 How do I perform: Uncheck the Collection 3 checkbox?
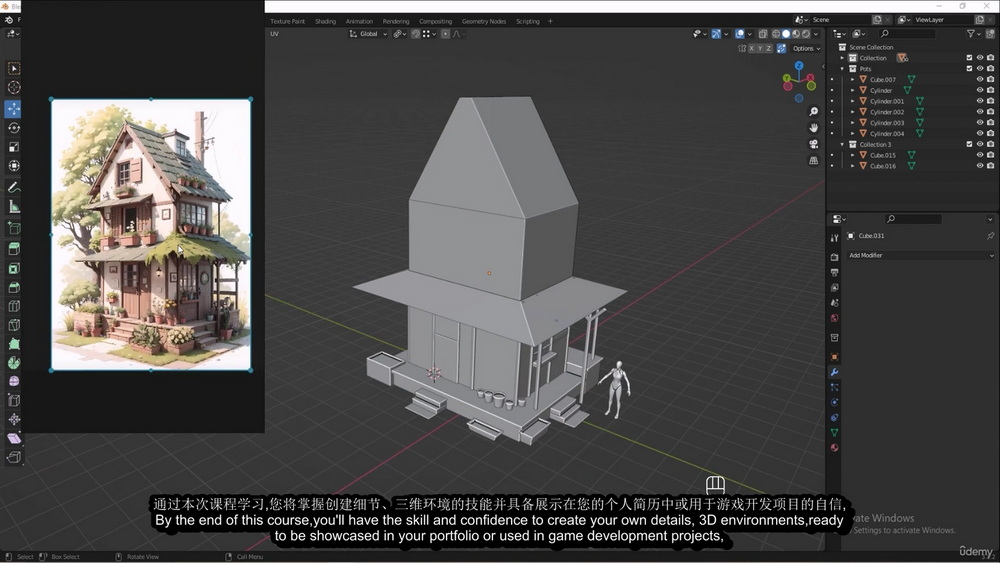[969, 144]
